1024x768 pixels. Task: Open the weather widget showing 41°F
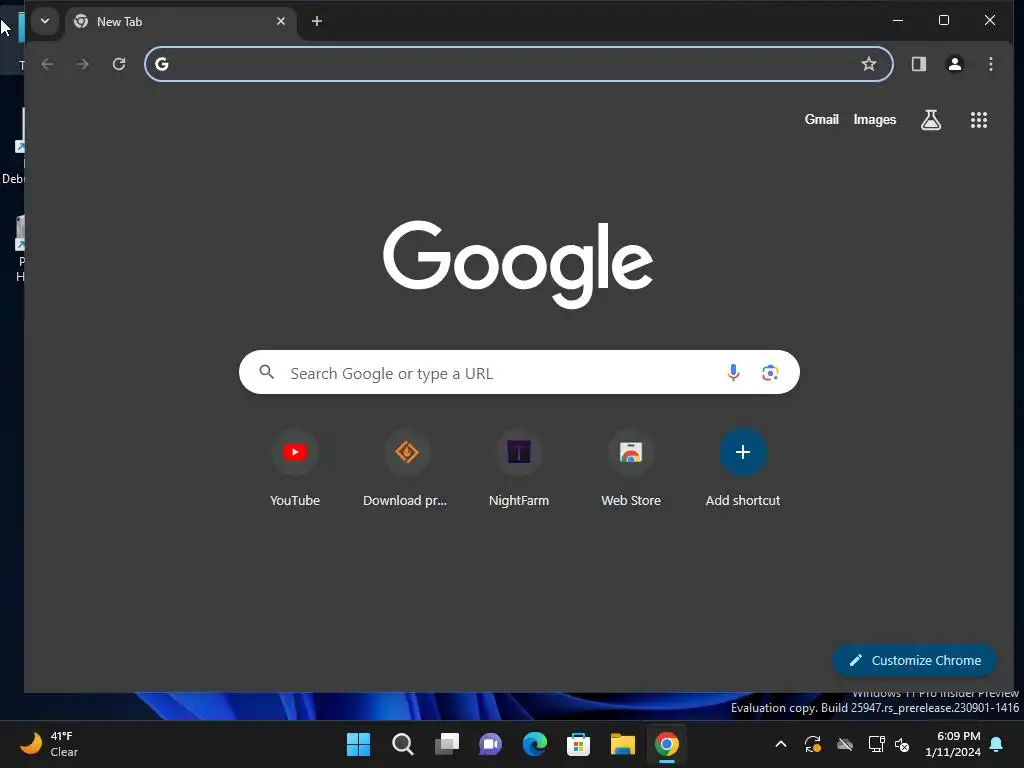point(50,744)
